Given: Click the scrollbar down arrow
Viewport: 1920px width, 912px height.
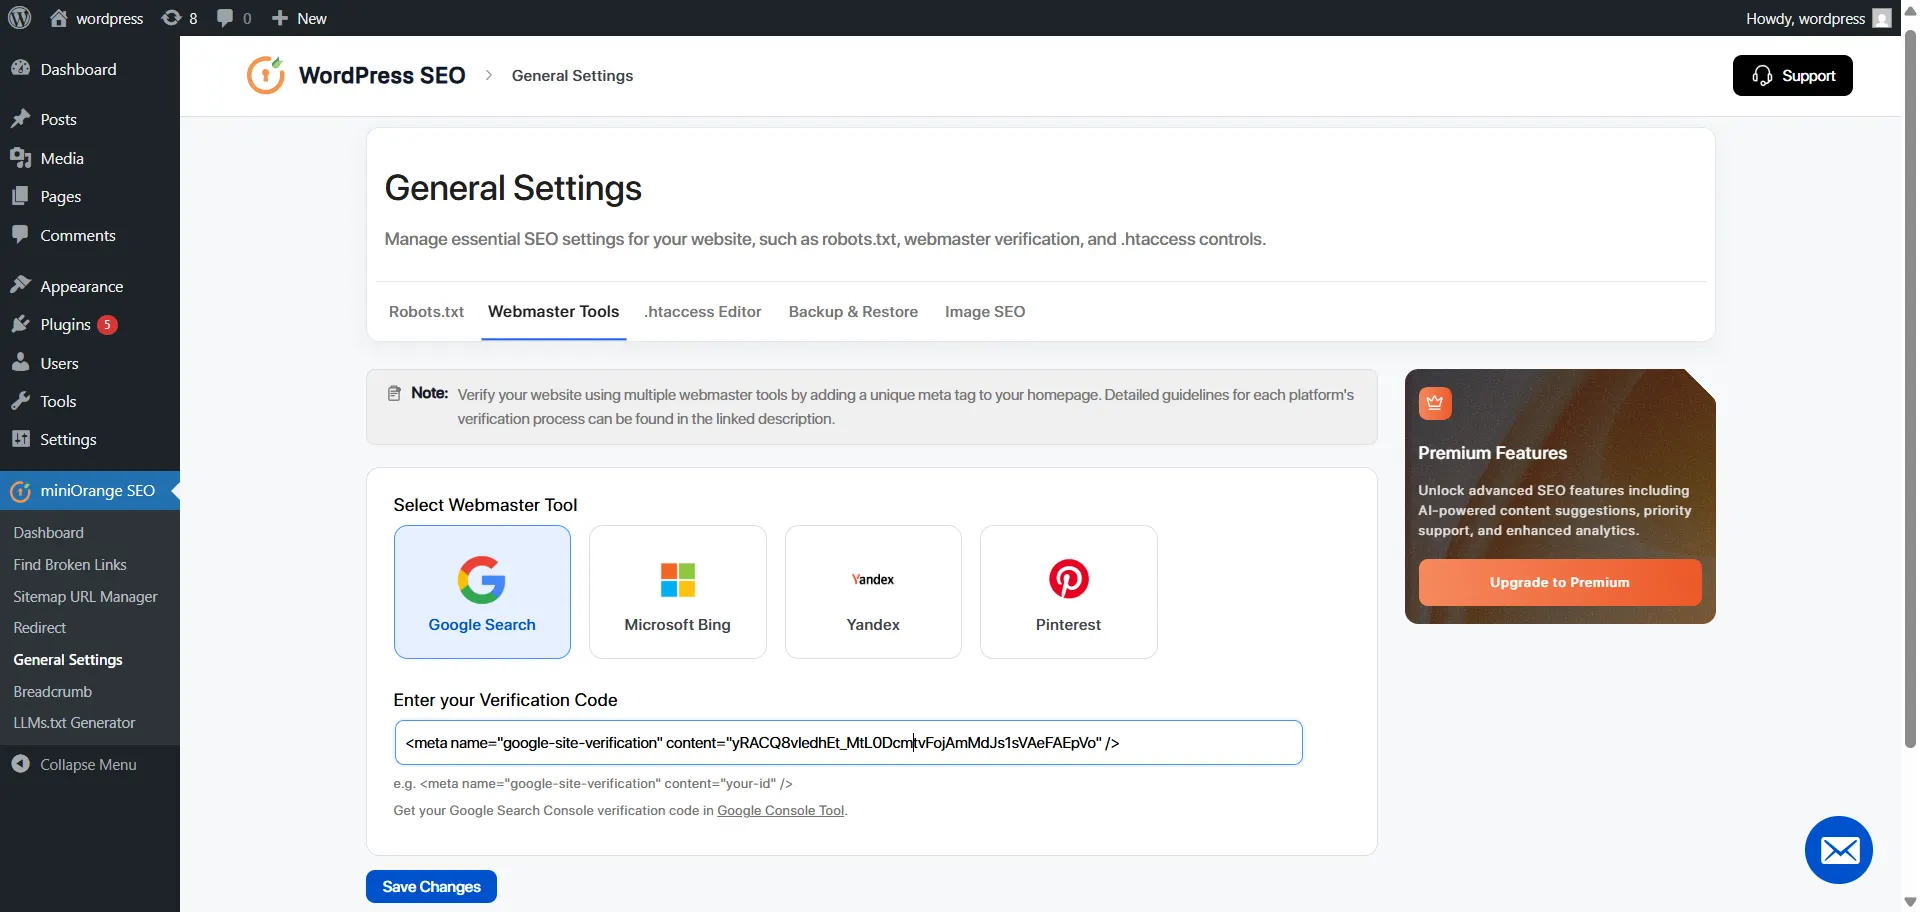Looking at the screenshot, I should pos(1910,902).
